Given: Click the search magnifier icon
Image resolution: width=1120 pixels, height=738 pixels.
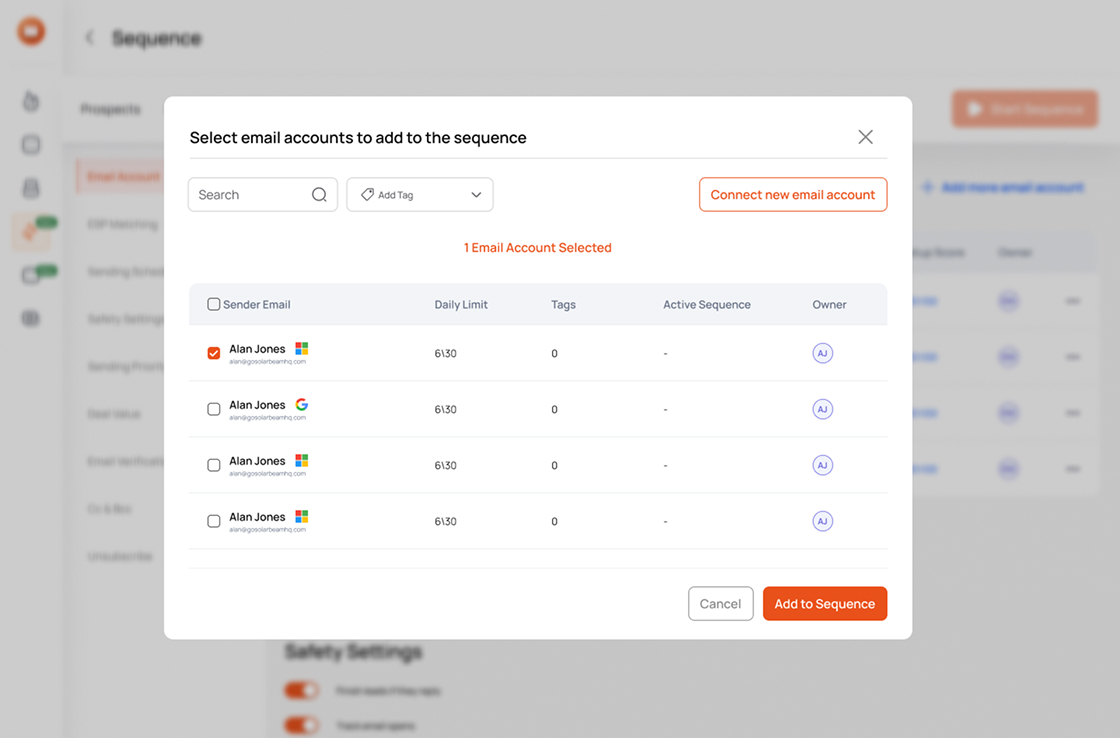Looking at the screenshot, I should pos(319,194).
